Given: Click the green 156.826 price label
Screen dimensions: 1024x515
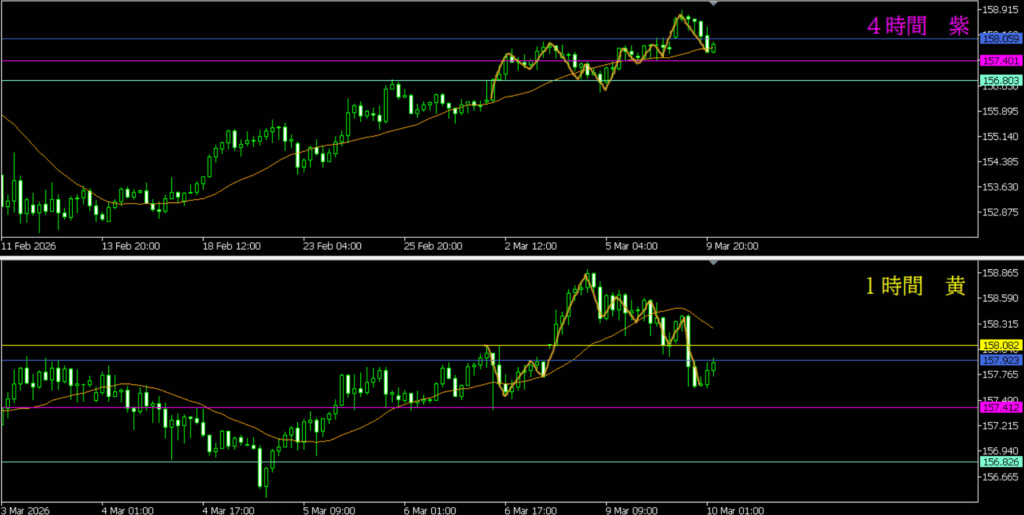Looking at the screenshot, I should point(1001,461).
